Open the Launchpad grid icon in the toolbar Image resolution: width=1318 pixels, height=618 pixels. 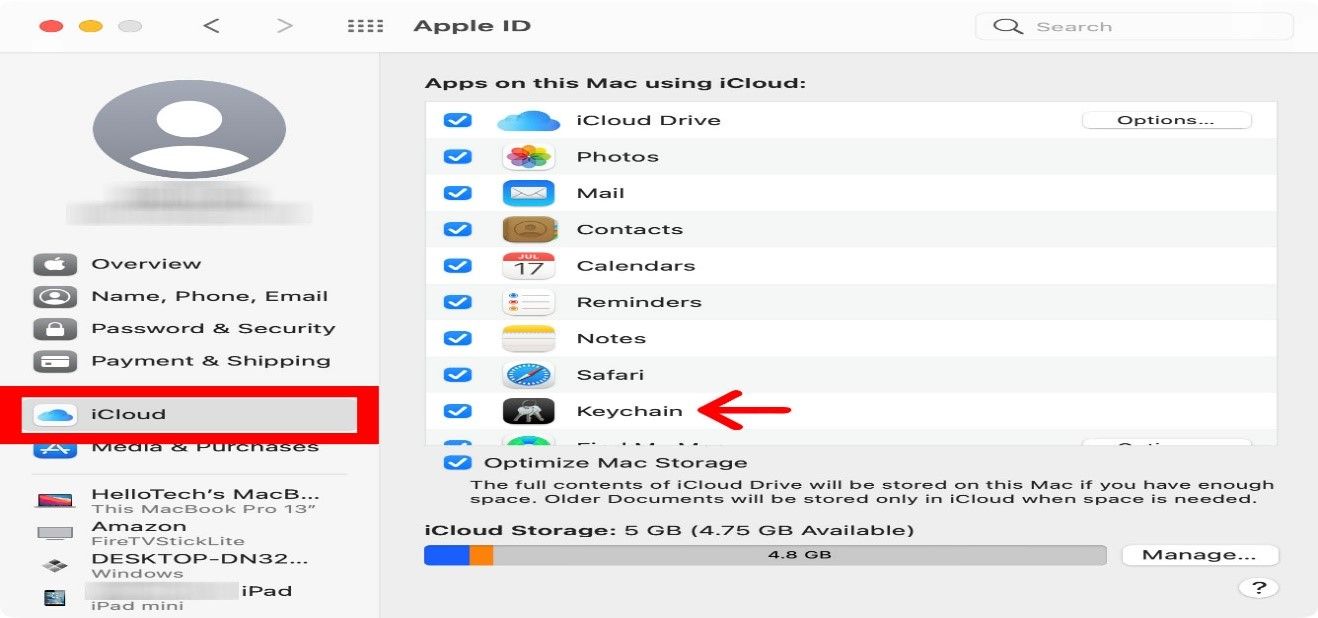[x=365, y=25]
